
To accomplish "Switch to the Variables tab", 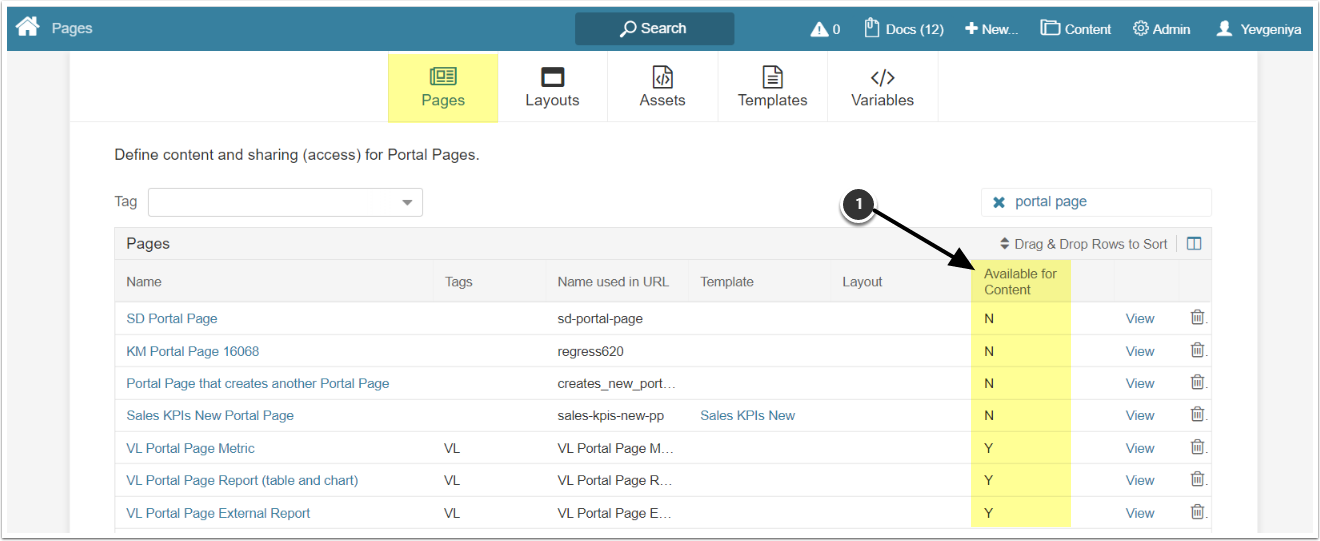I will (x=882, y=88).
